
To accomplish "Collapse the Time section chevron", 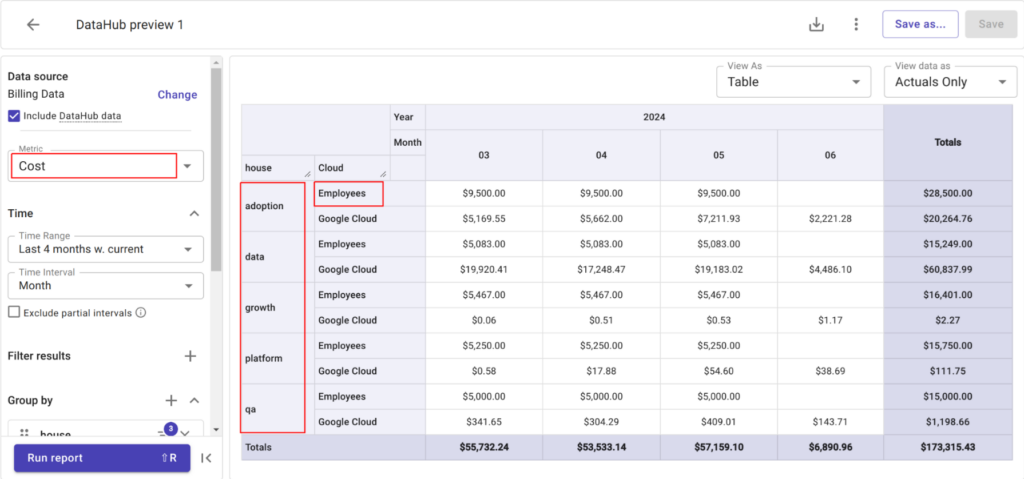I will click(x=194, y=214).
